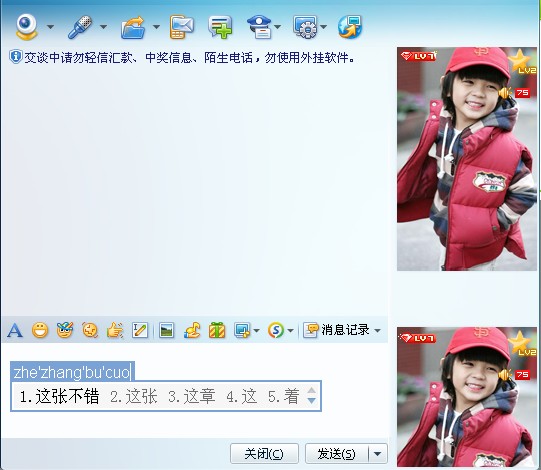Create a group discussion chat icon
The width and height of the screenshot is (541, 470).
pos(220,27)
